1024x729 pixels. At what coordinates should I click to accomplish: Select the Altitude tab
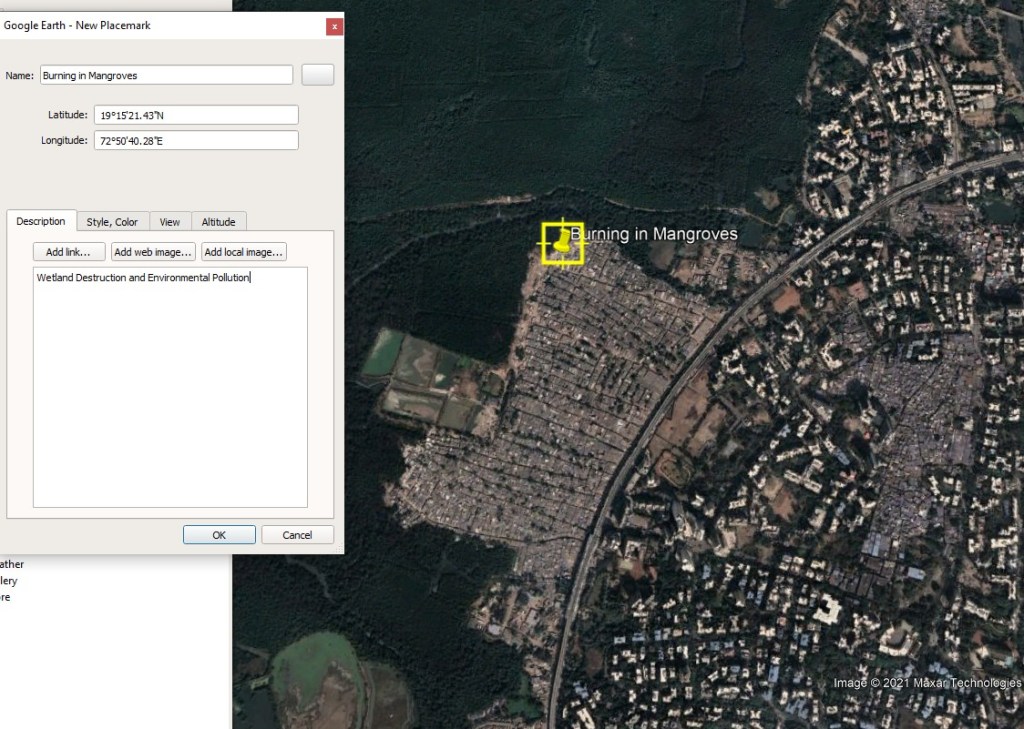coord(218,222)
